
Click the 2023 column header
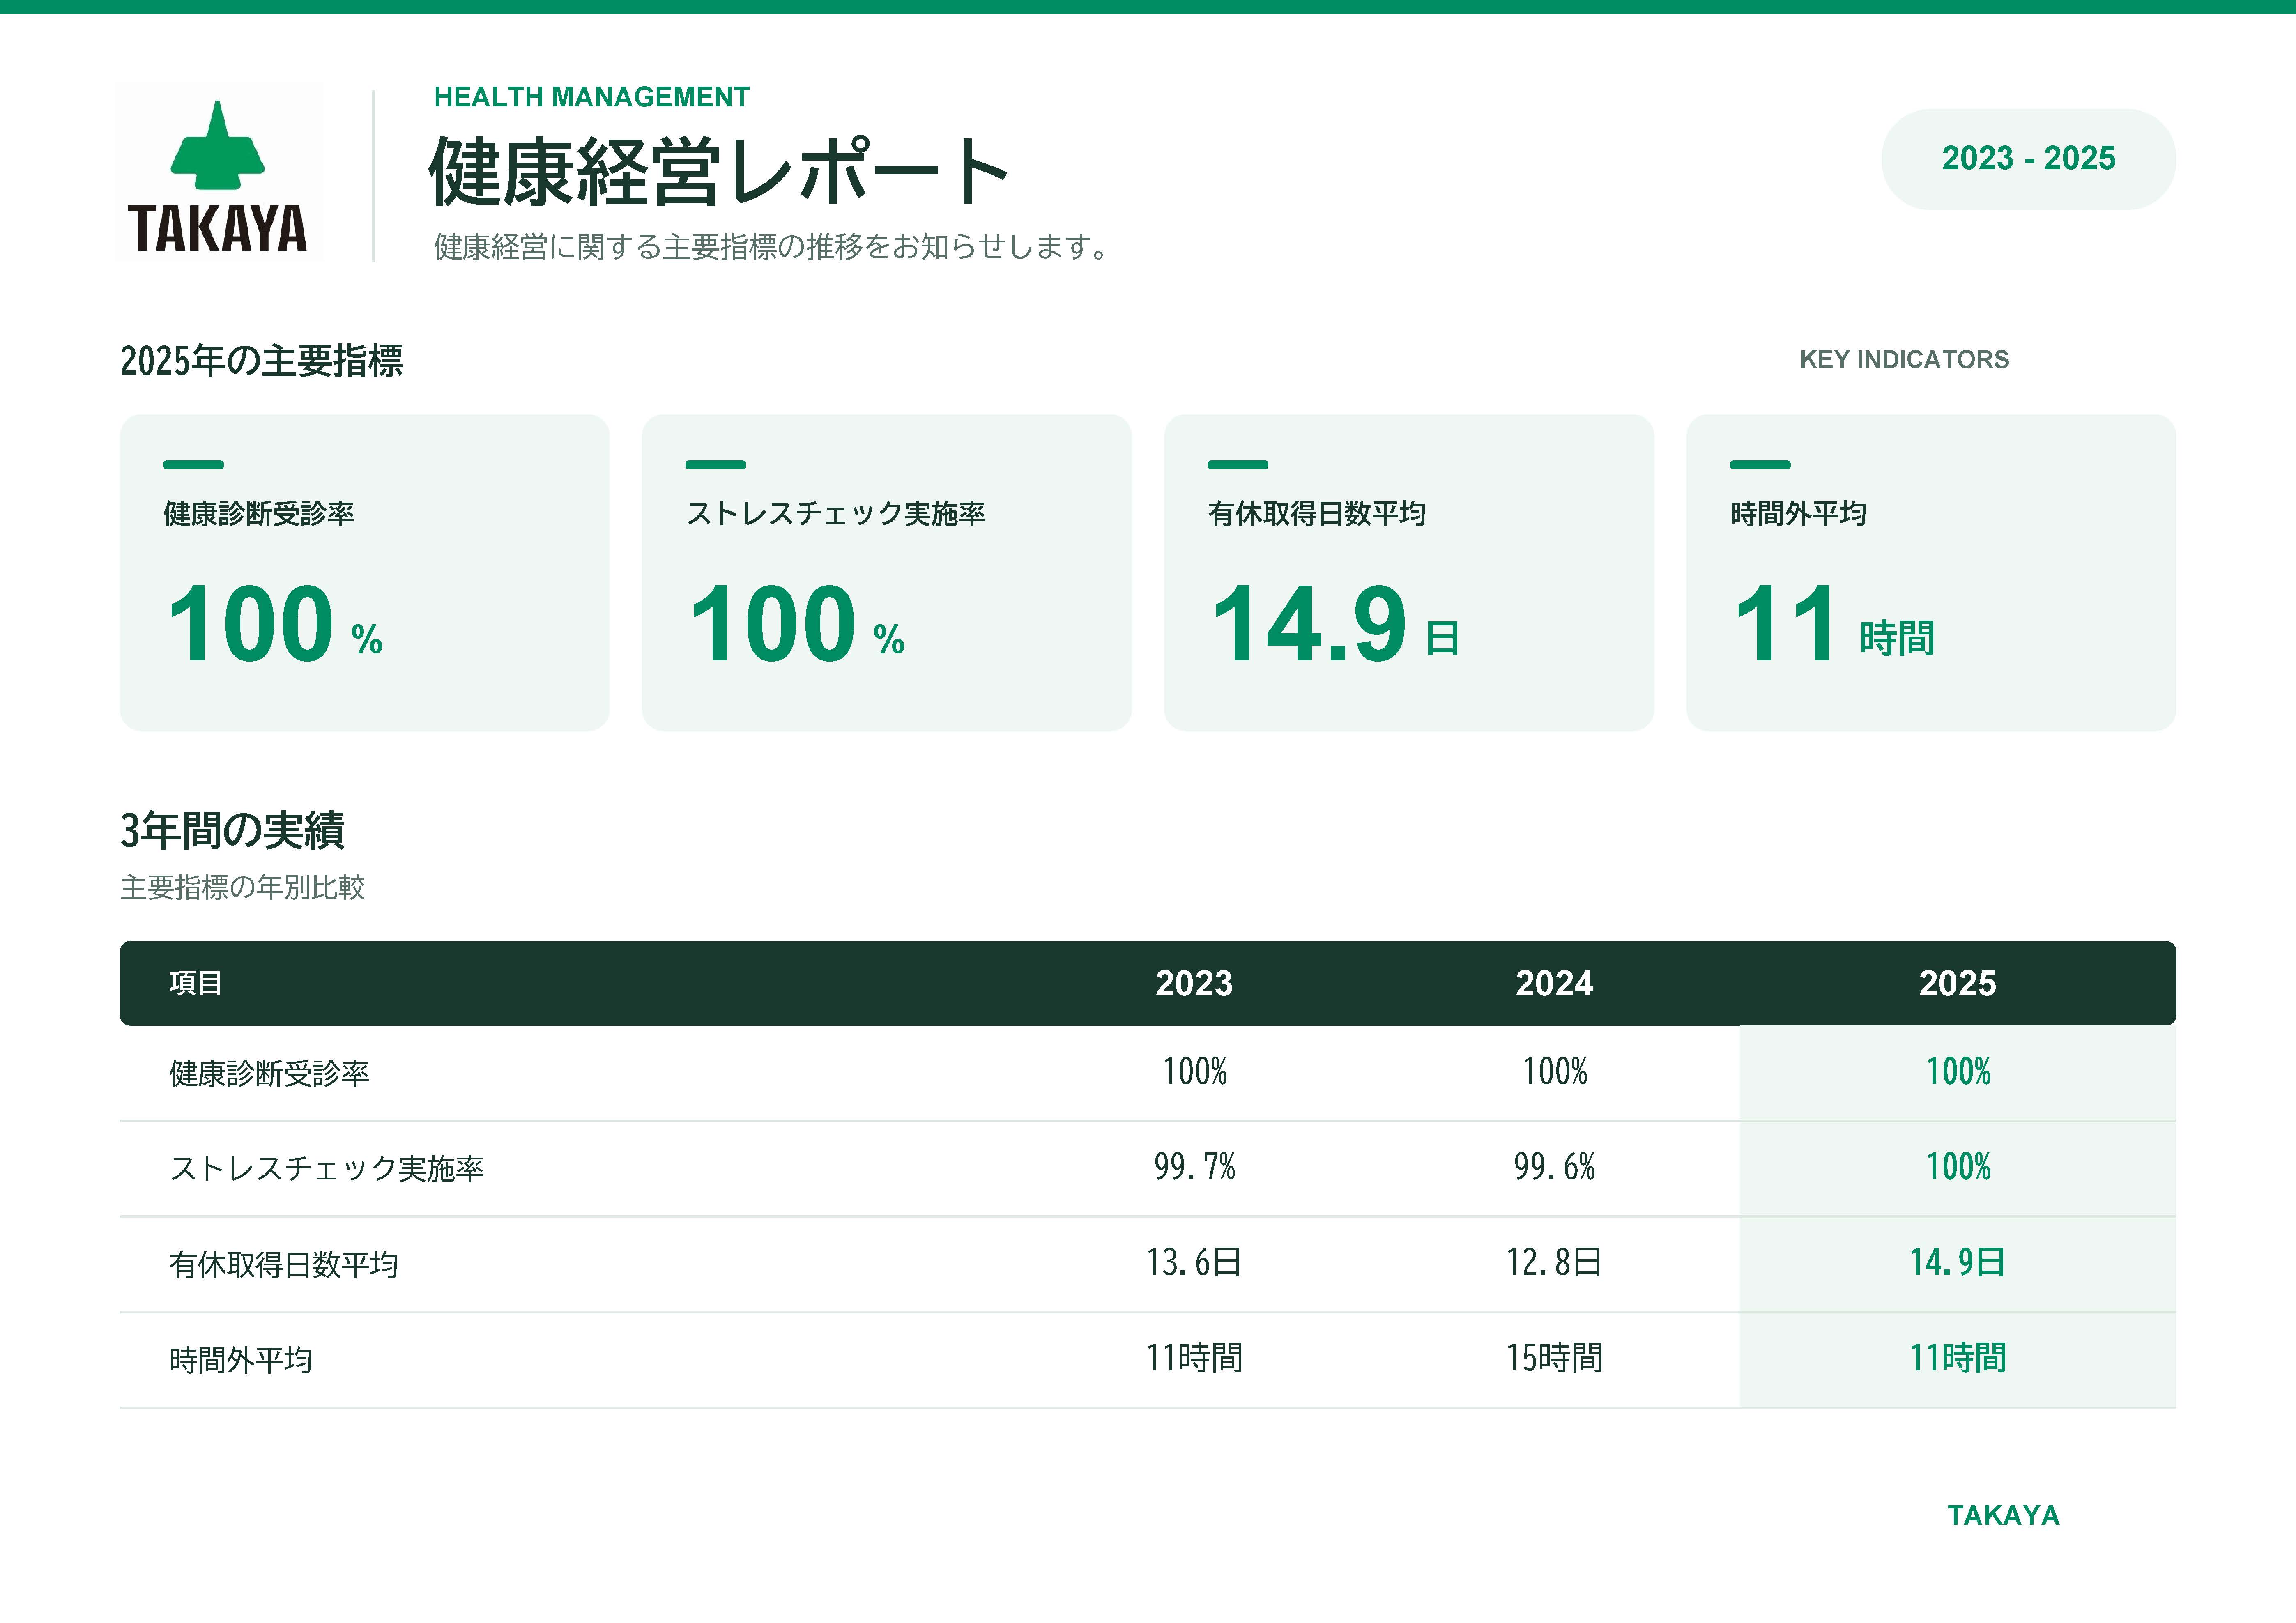pyautogui.click(x=1194, y=984)
